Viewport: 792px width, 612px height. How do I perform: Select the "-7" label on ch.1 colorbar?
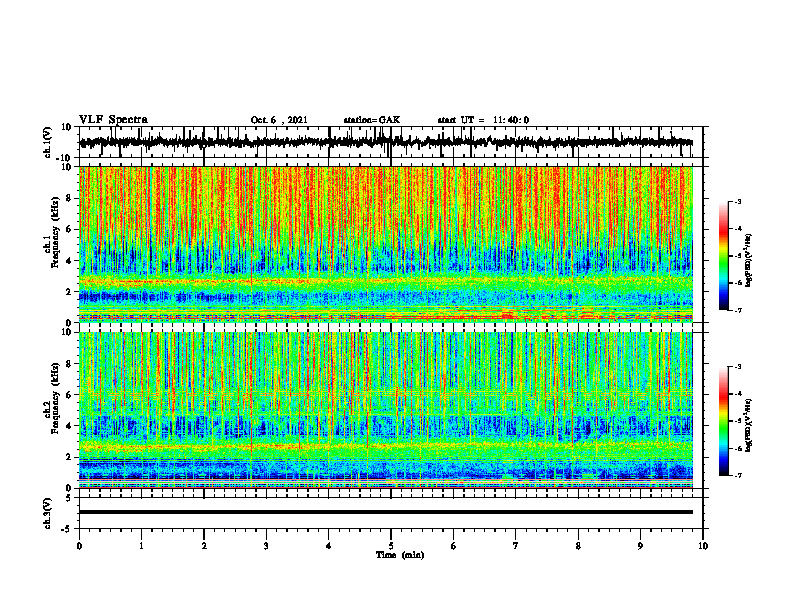(738, 310)
